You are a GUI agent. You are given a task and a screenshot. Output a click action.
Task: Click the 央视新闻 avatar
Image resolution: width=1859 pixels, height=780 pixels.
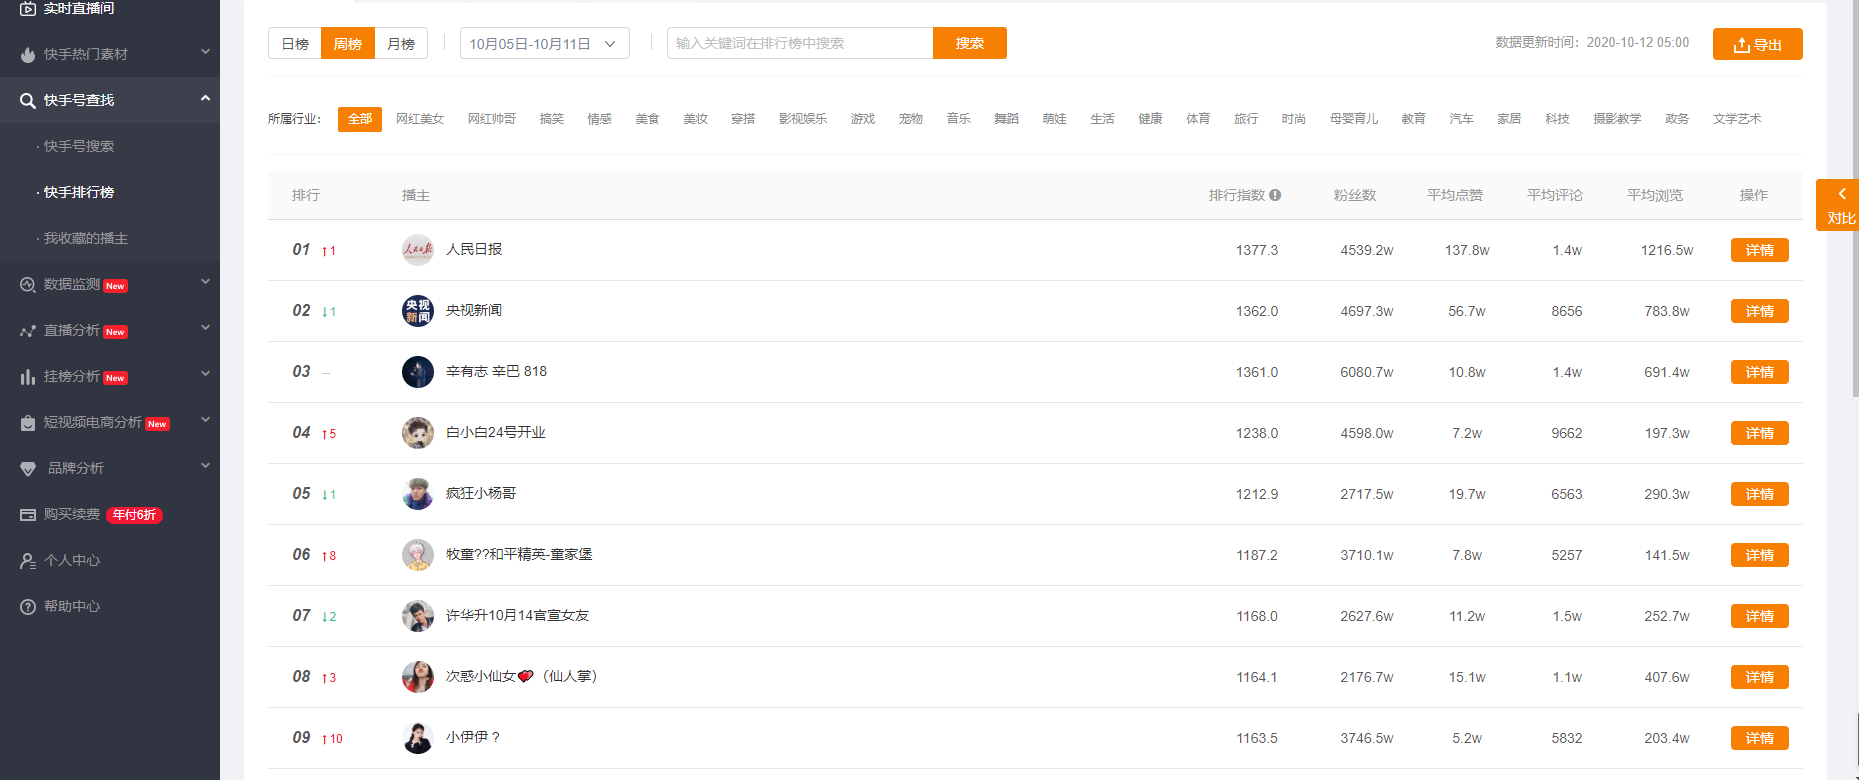coord(418,311)
